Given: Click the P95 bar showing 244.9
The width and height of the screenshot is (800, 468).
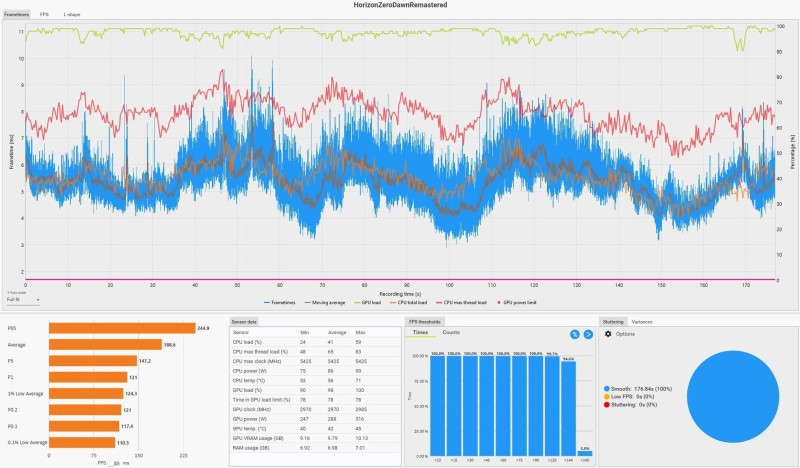Looking at the screenshot, I should [x=122, y=328].
